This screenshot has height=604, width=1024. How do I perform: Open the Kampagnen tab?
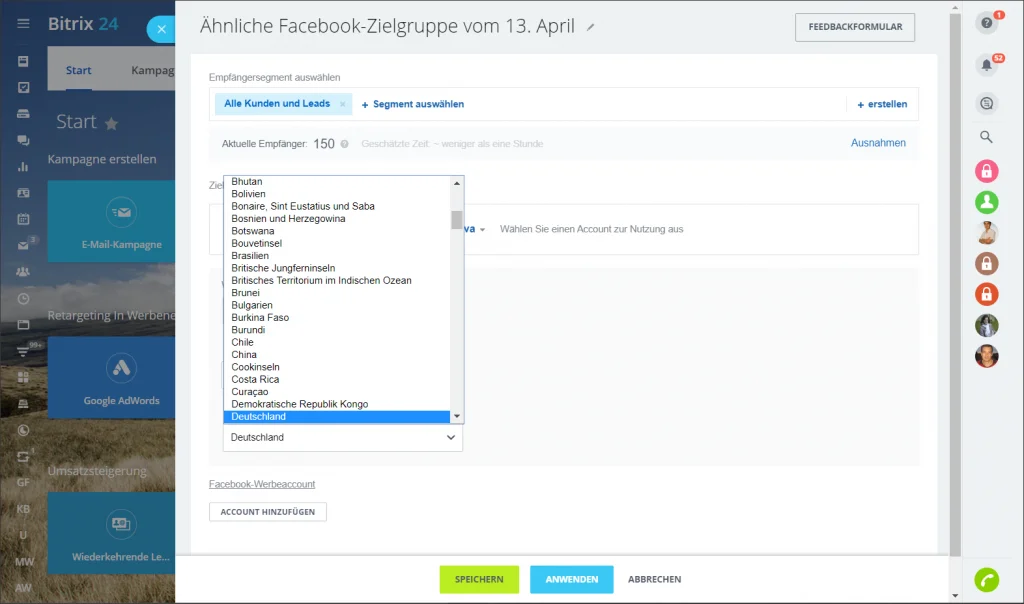(x=153, y=71)
